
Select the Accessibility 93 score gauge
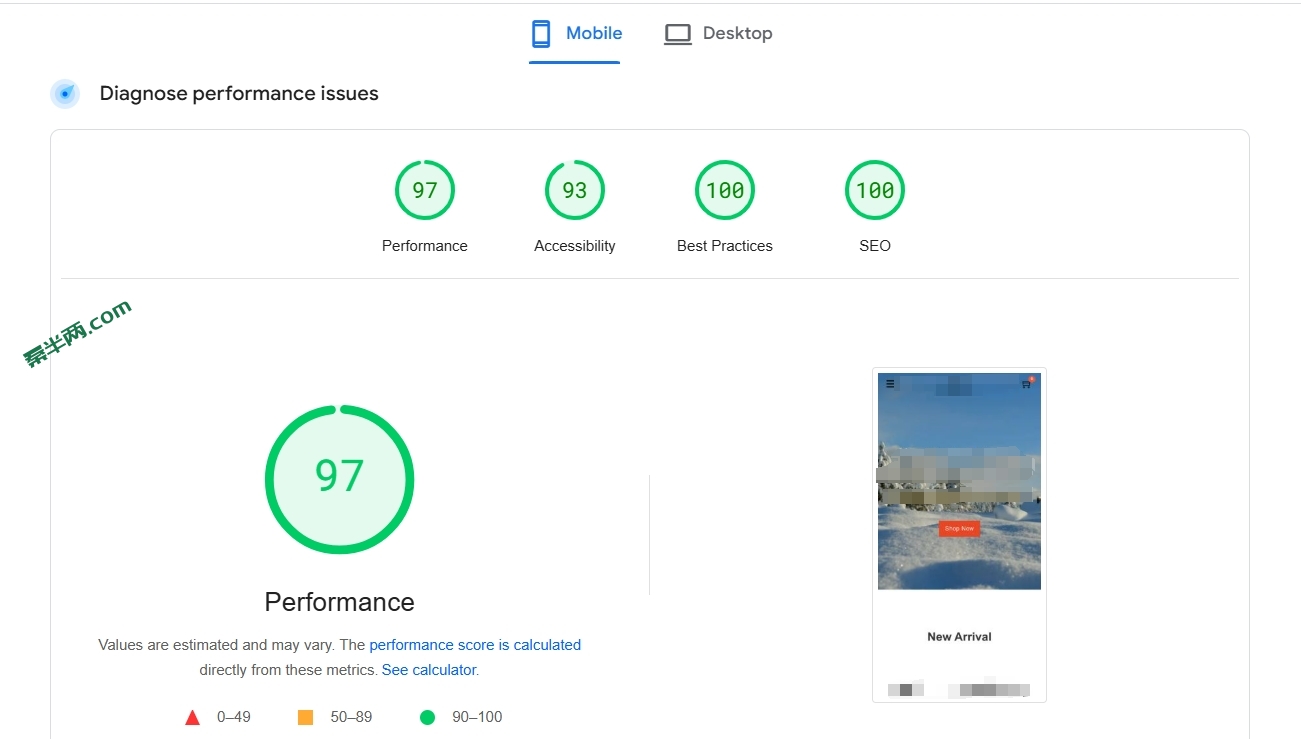(x=575, y=190)
